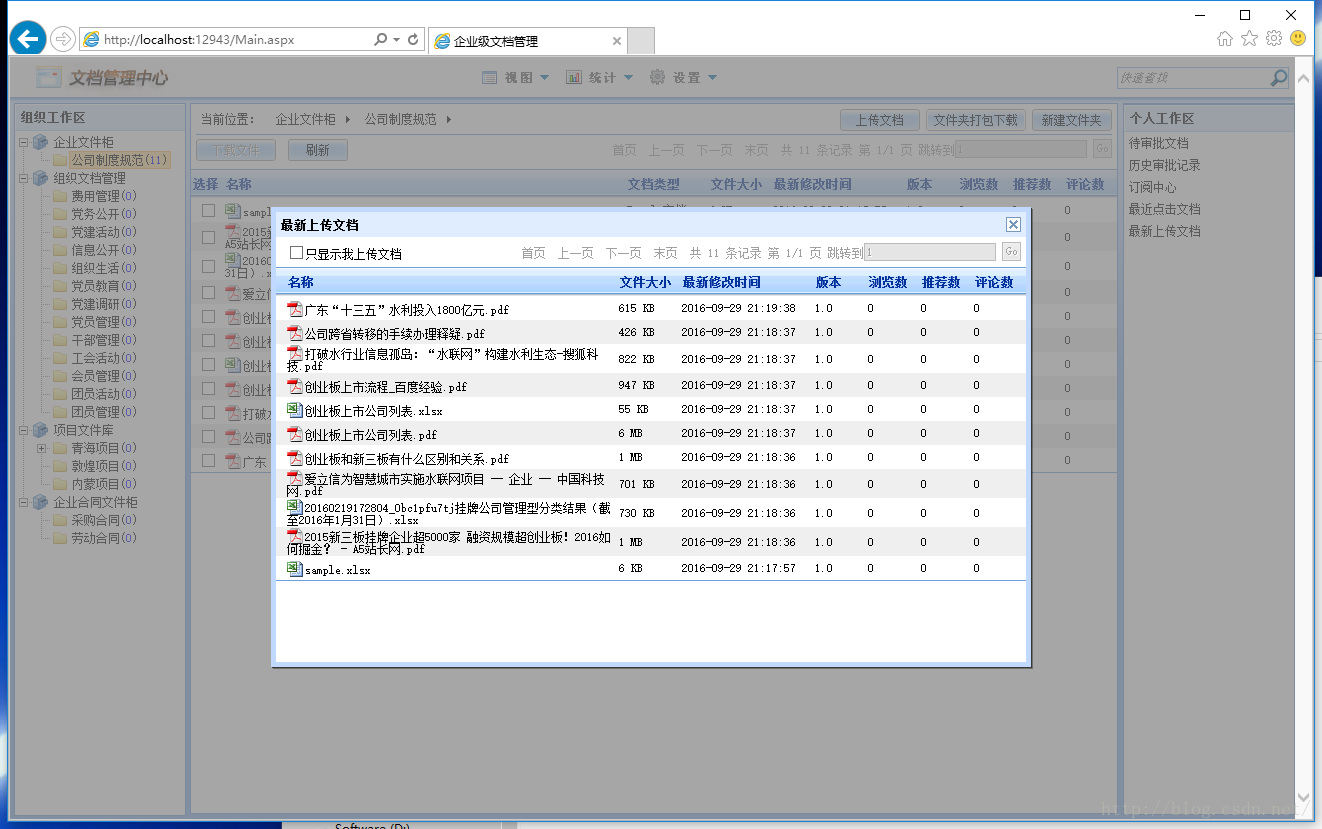Click the address bar search magnifier

380,40
